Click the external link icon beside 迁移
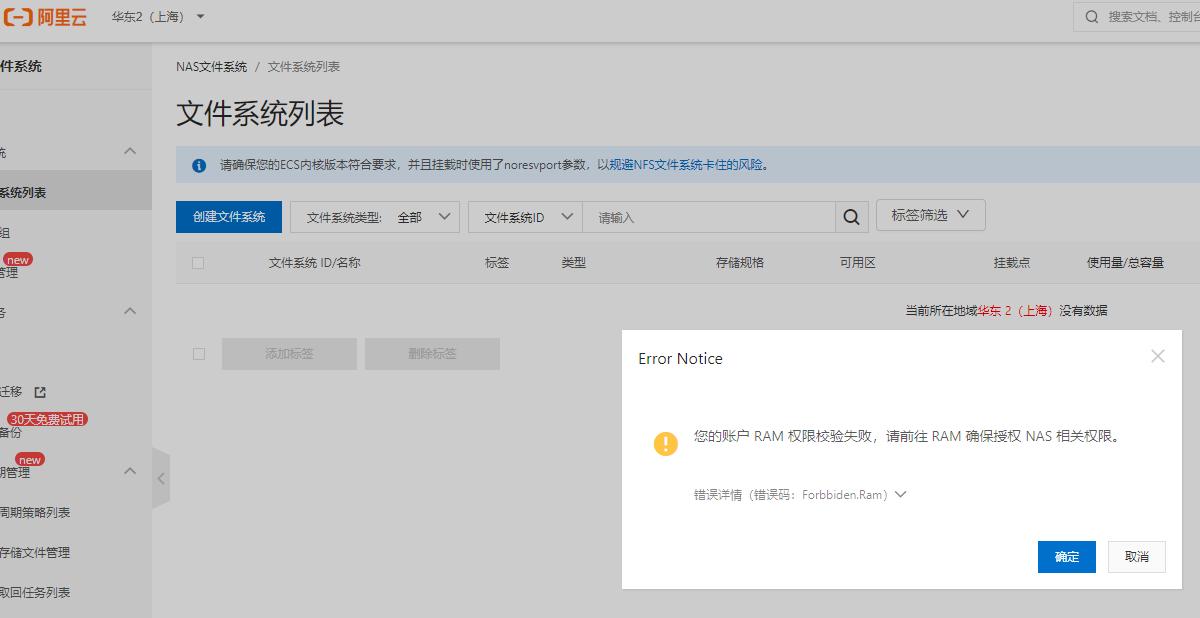Viewport: 1200px width, 618px height. pos(37,393)
